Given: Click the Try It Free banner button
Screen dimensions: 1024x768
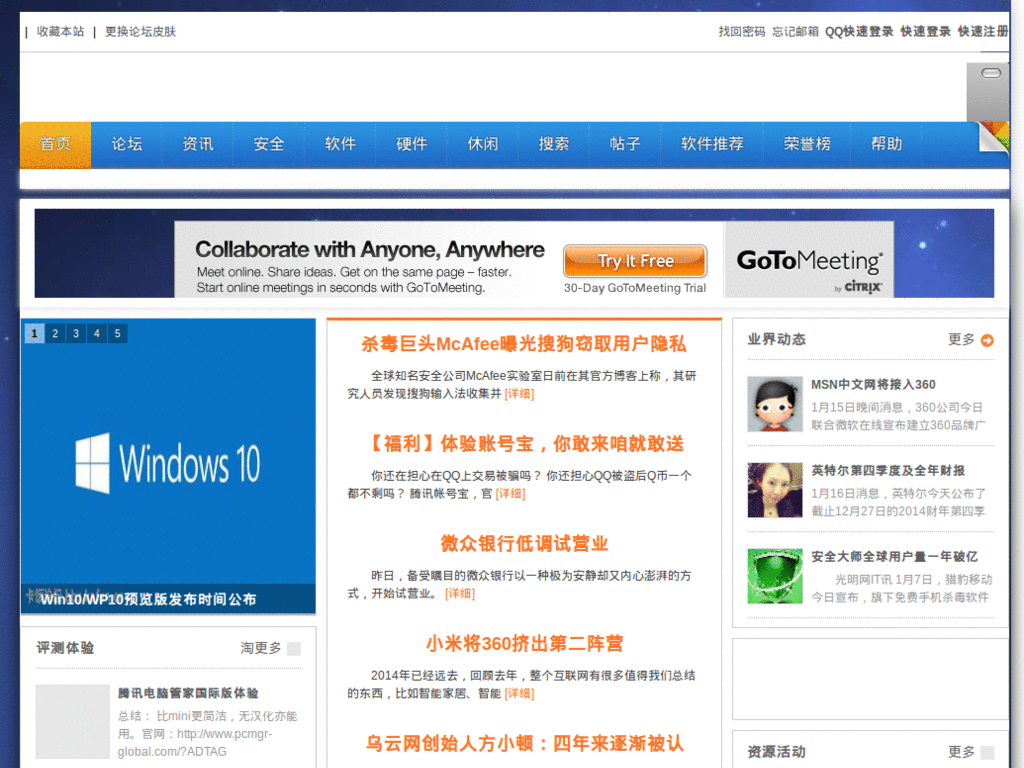Looking at the screenshot, I should (x=635, y=261).
